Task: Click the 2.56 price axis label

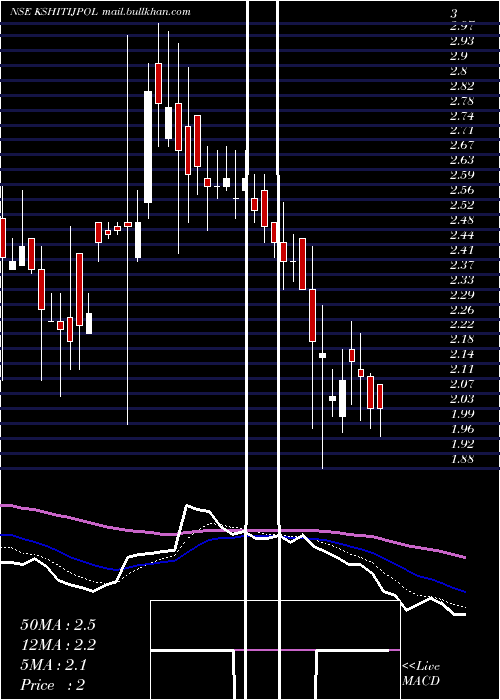Action: [462, 190]
